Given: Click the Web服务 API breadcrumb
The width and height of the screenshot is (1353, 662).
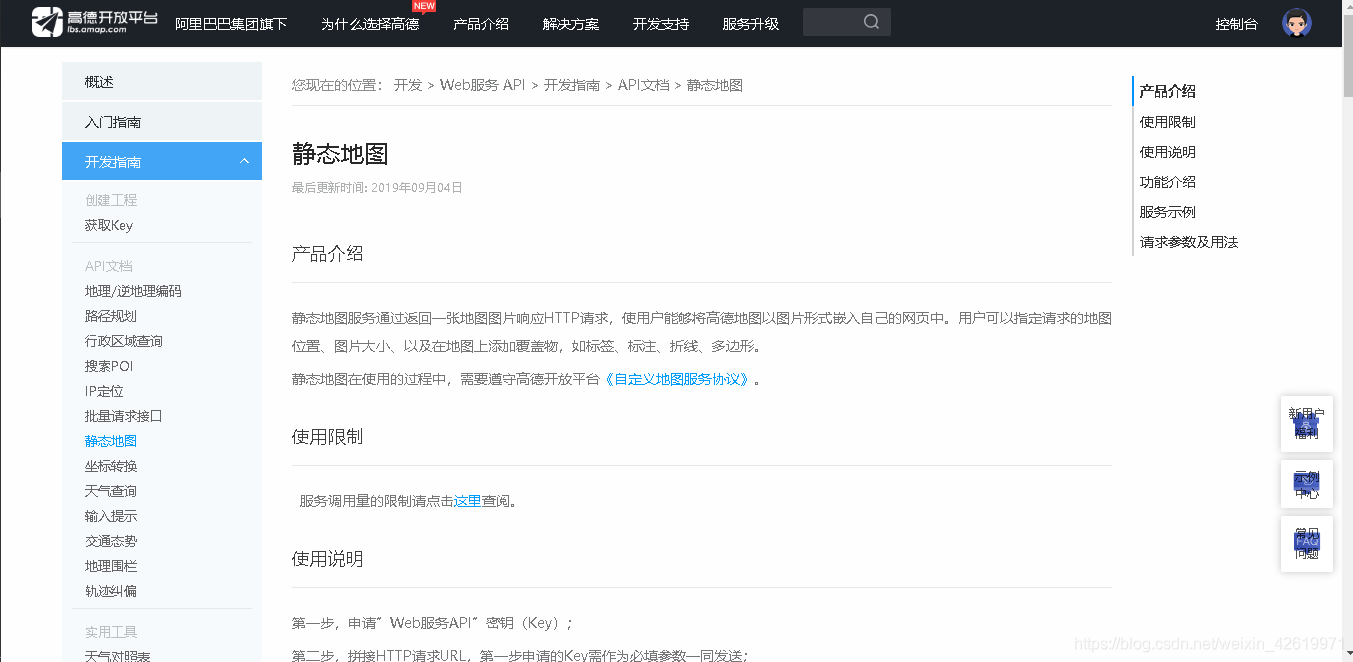Looking at the screenshot, I should tap(482, 85).
